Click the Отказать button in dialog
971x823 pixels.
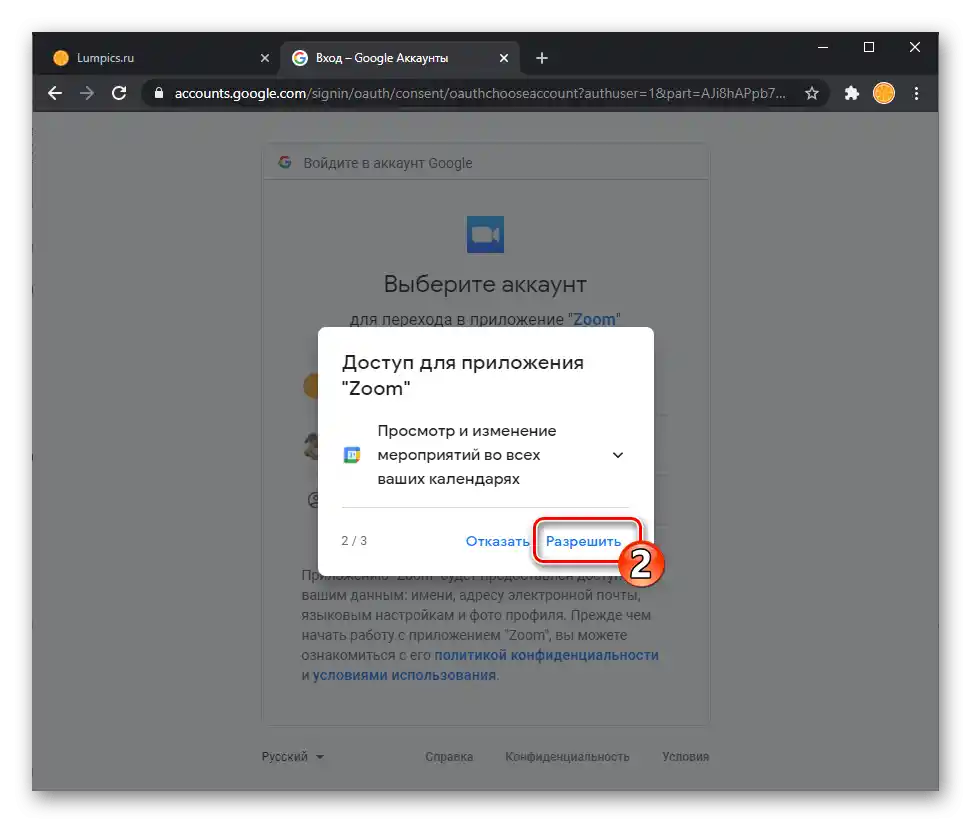[x=497, y=541]
